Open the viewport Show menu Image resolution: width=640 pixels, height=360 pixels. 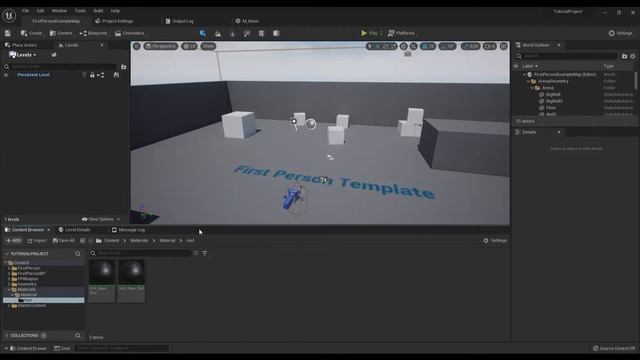pos(208,46)
